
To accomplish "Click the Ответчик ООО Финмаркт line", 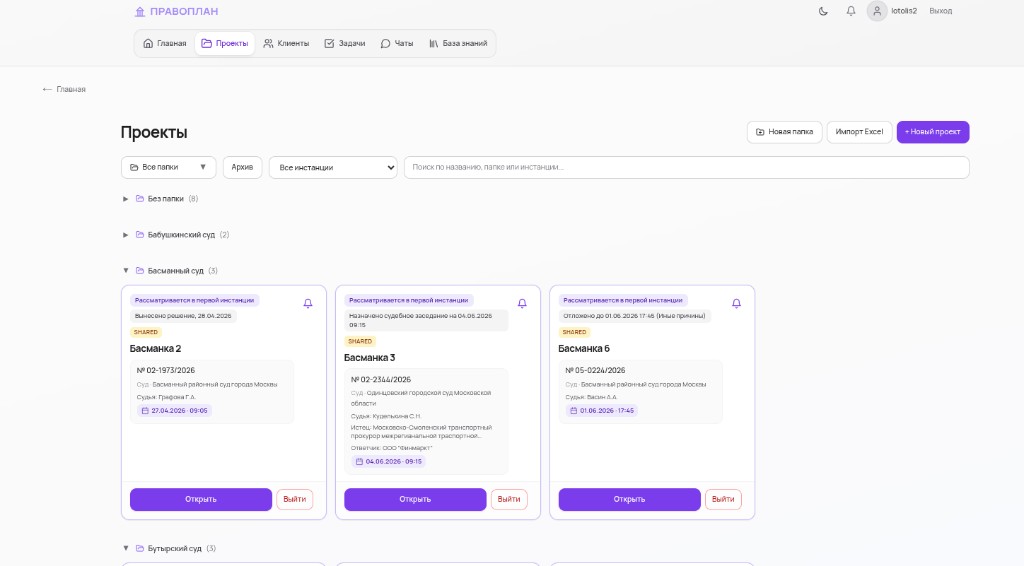I will click(x=391, y=448).
